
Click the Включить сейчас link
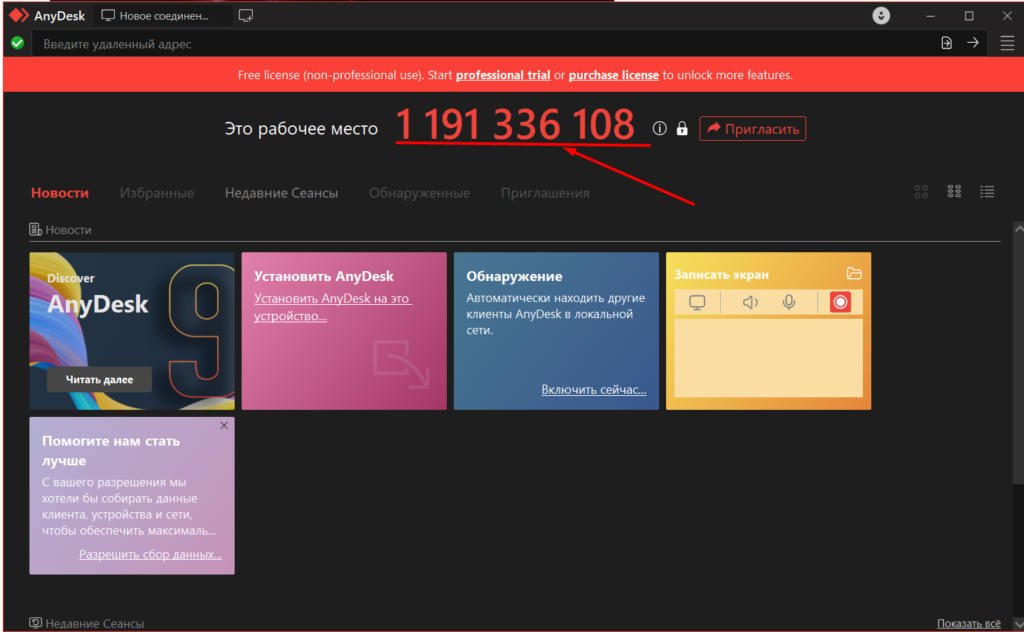coord(593,390)
